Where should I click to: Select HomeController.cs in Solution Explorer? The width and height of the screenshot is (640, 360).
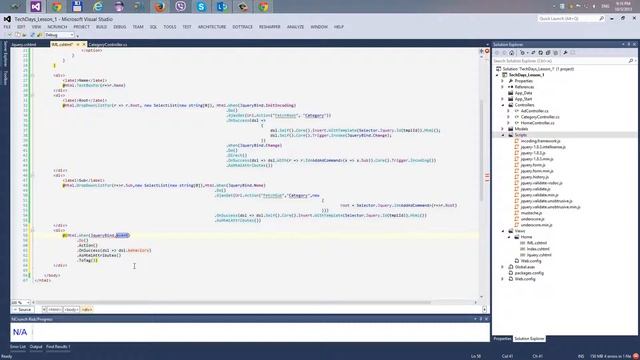537,123
